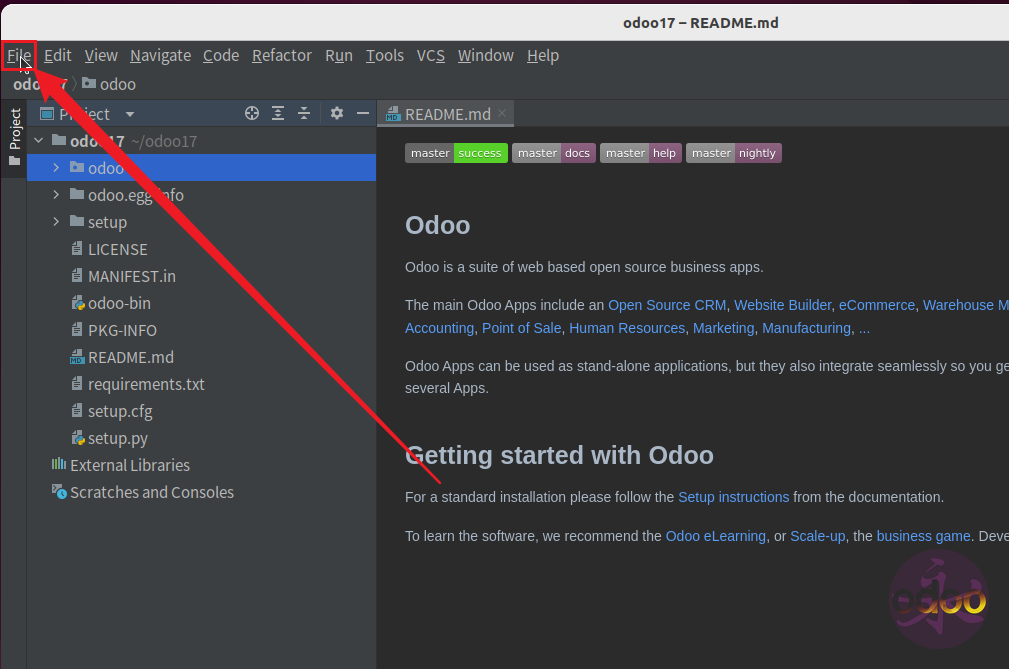Select the LICENSE file
This screenshot has height=669, width=1009.
pyautogui.click(x=201, y=249)
